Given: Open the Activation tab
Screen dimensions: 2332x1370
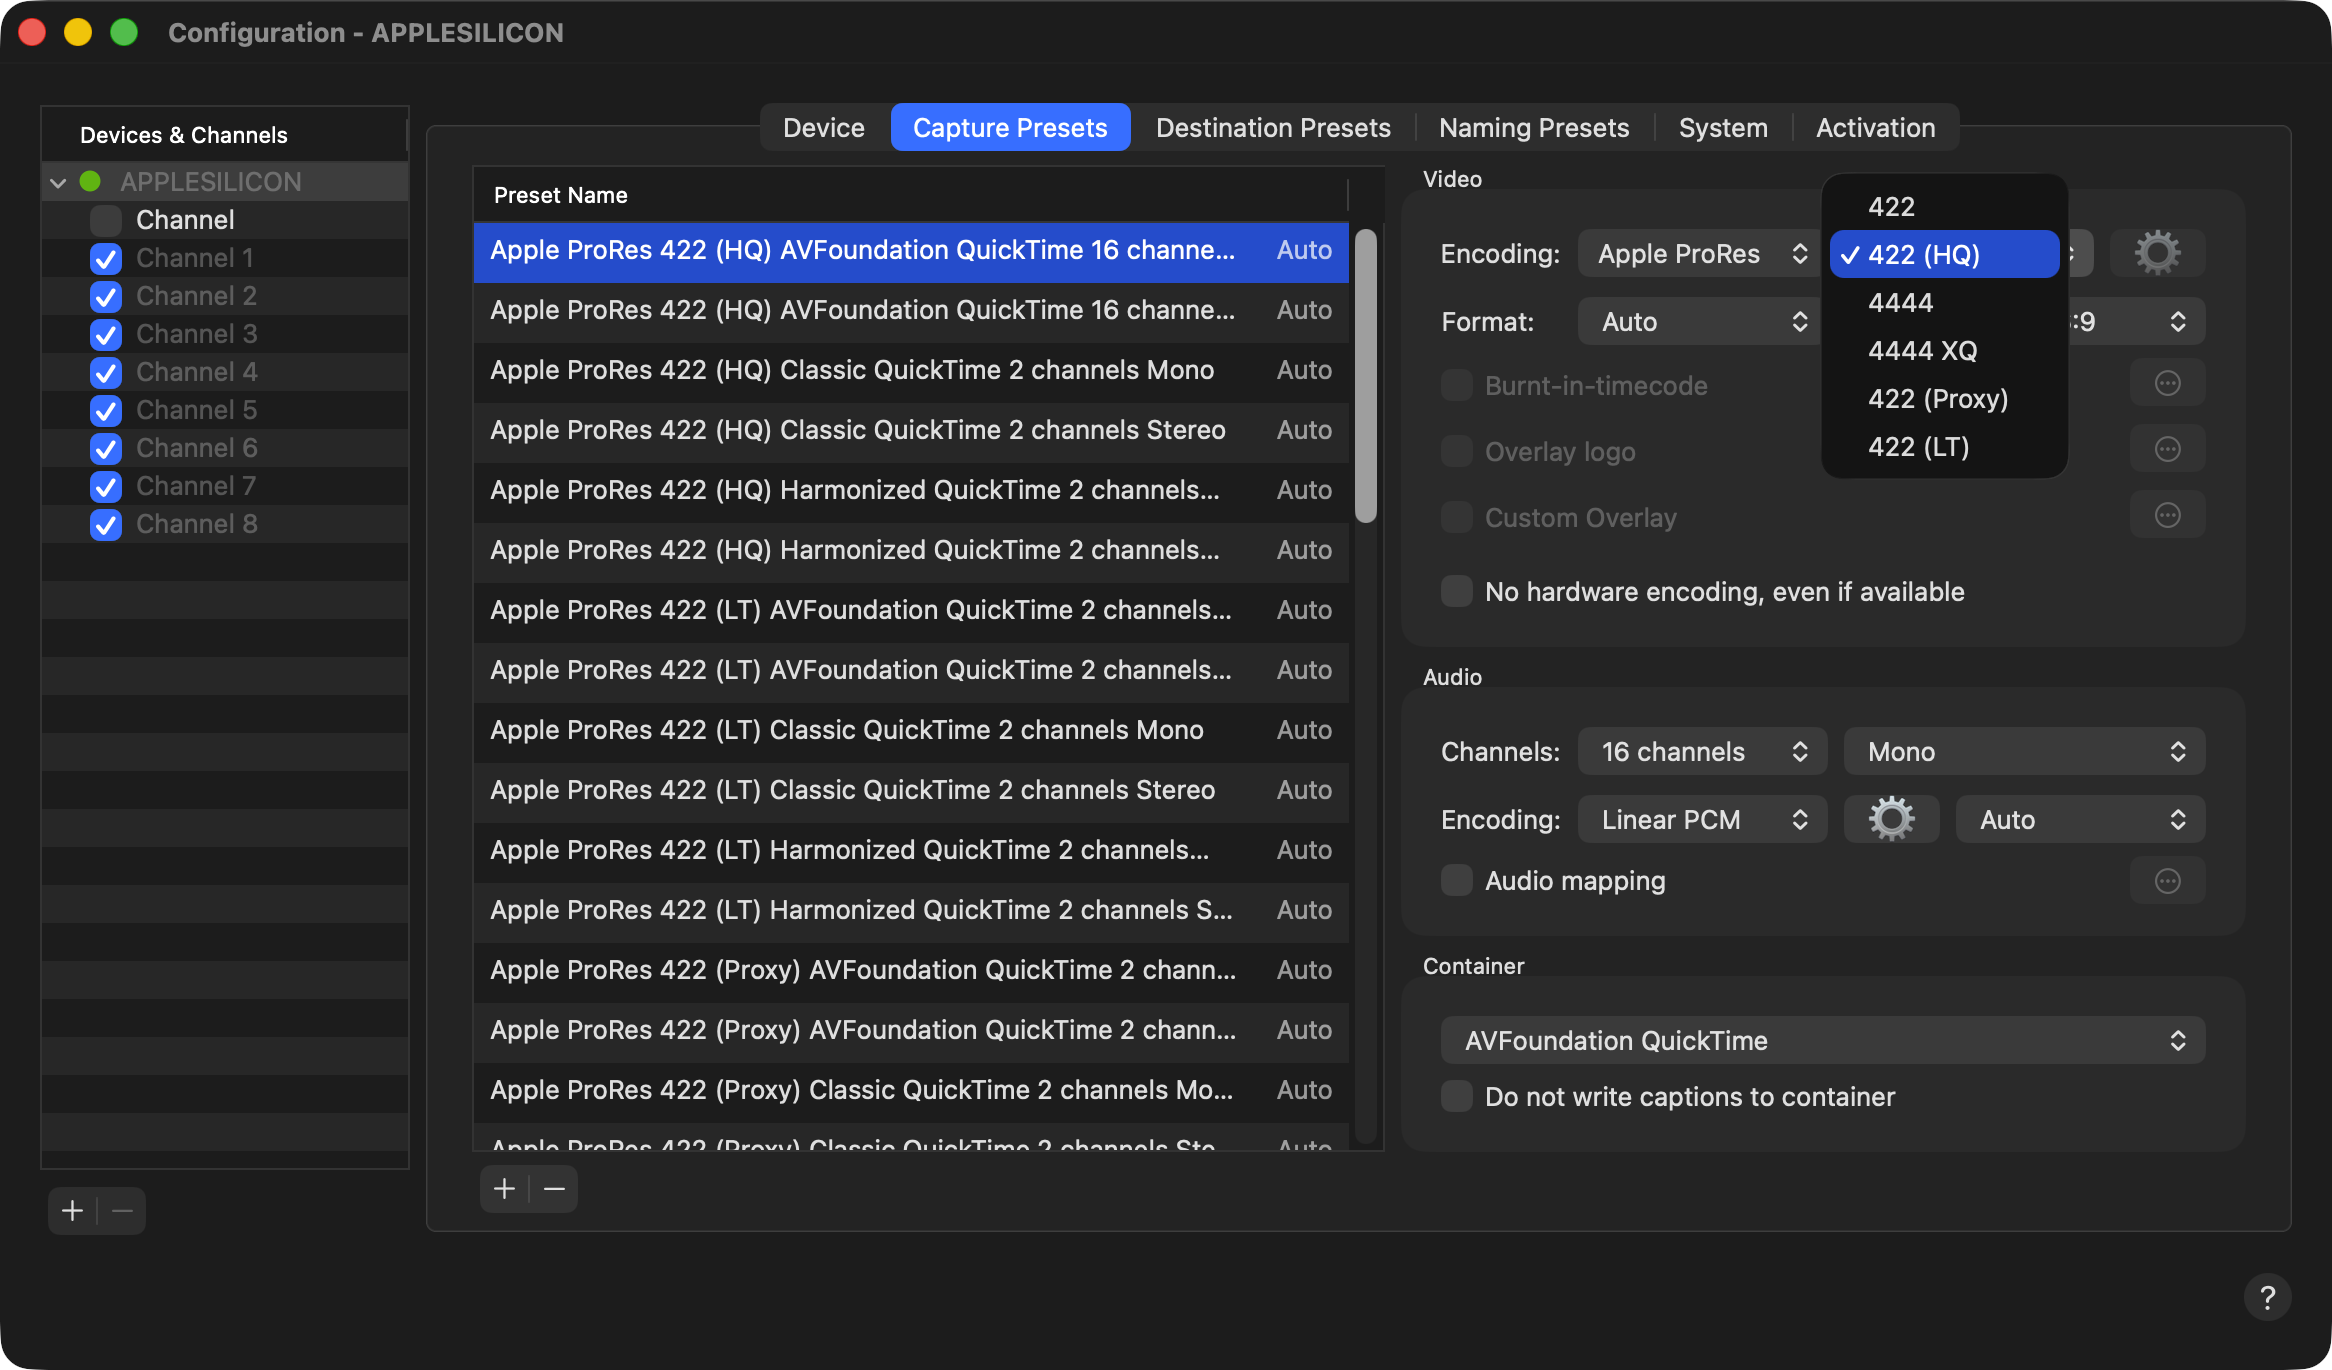Looking at the screenshot, I should pyautogui.click(x=1875, y=127).
